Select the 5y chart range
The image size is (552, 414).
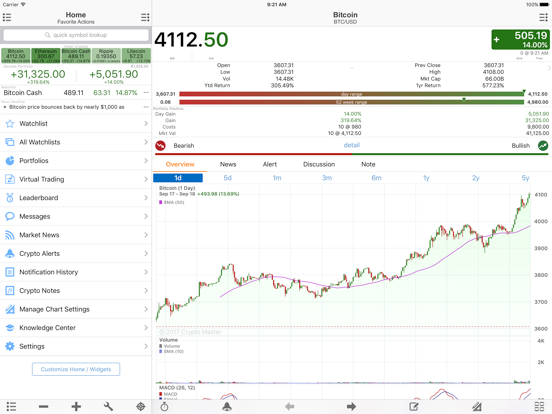525,178
